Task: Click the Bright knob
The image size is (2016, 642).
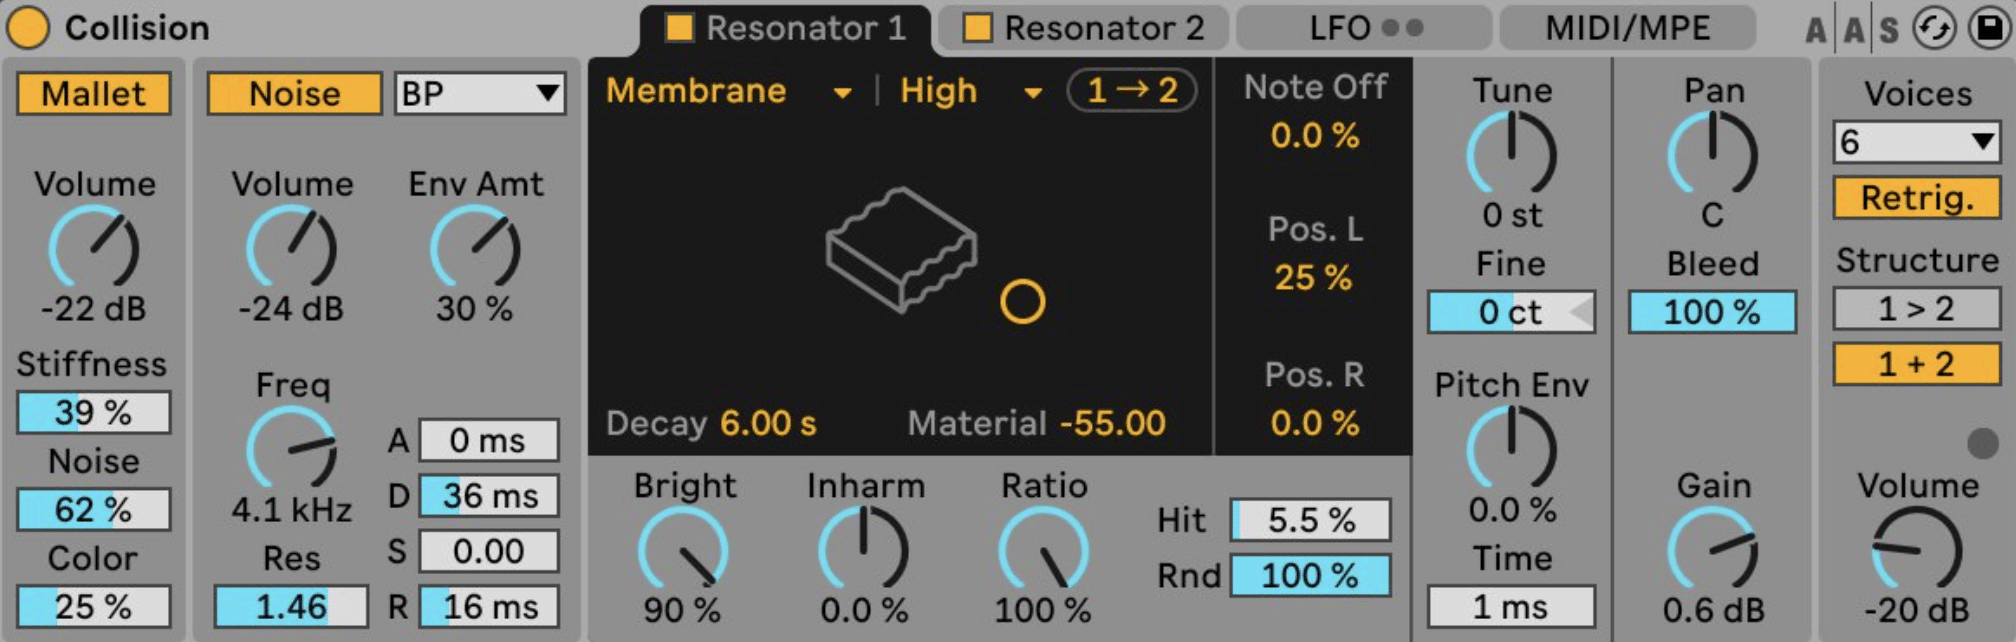Action: tap(683, 549)
